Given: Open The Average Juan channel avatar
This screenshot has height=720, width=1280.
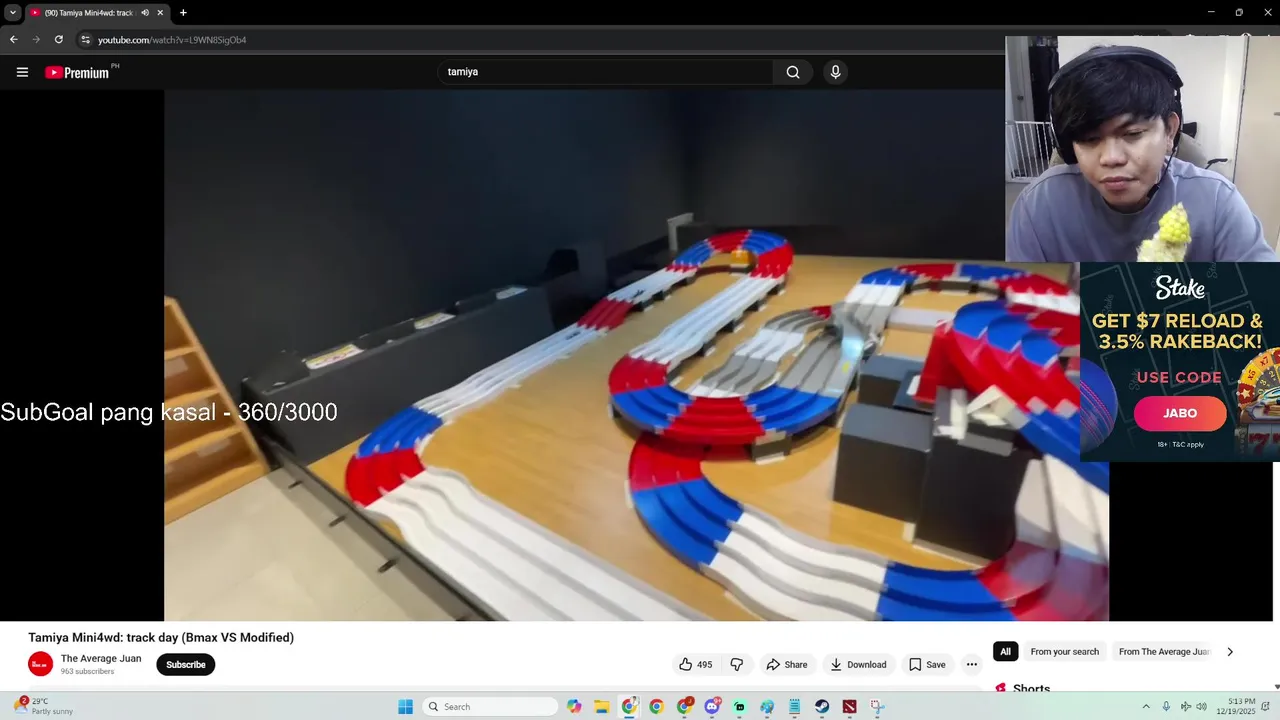Looking at the screenshot, I should pos(40,664).
